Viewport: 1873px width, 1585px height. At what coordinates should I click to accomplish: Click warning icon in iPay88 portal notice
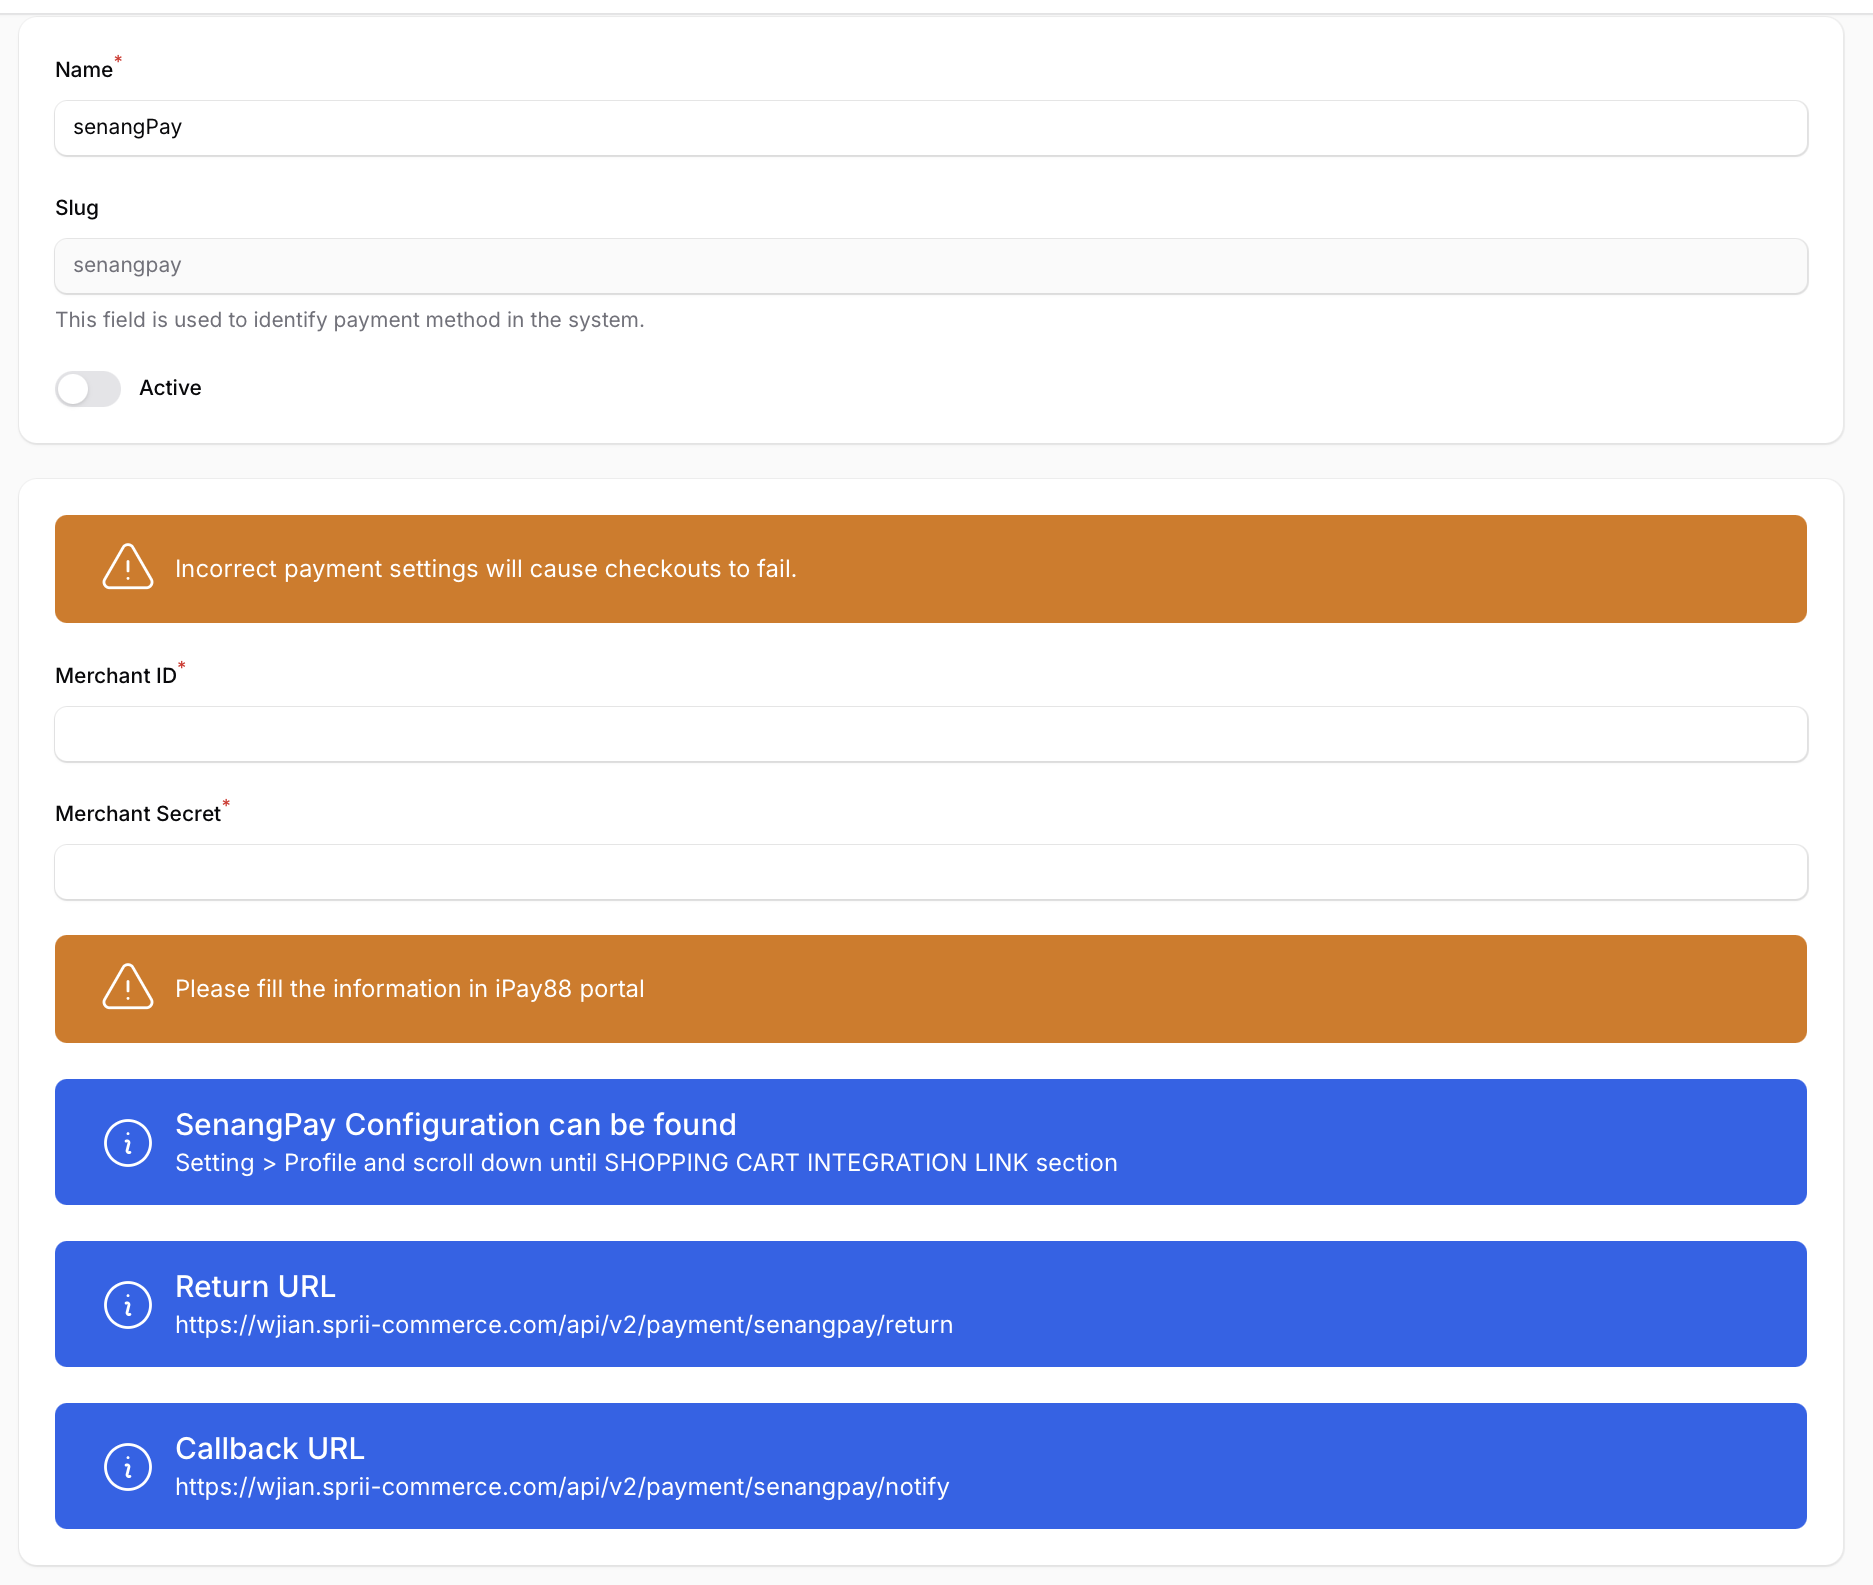(x=128, y=988)
